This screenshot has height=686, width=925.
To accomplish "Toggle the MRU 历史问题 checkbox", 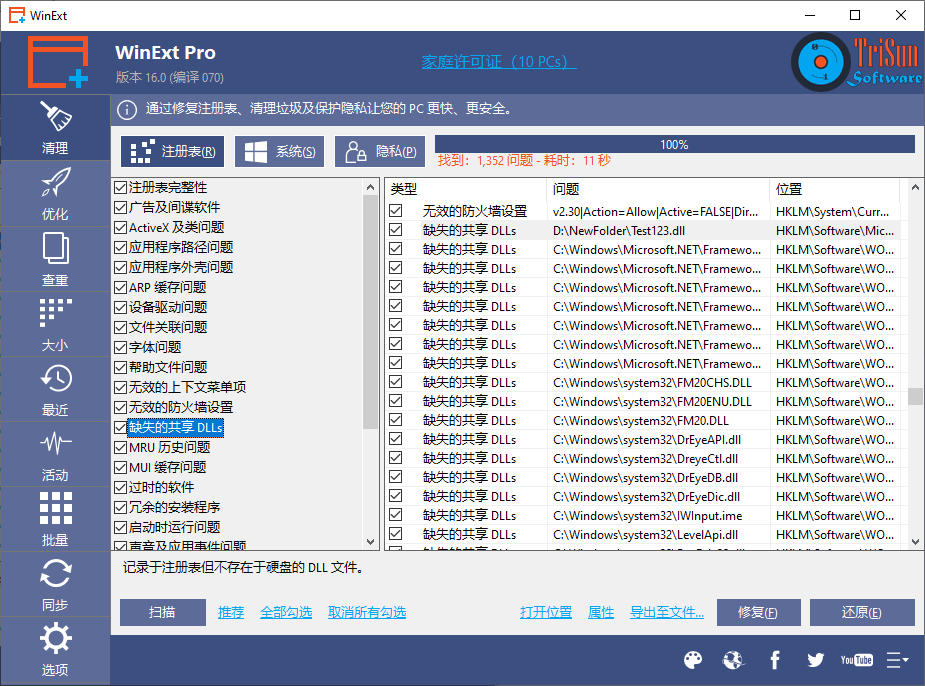I will pyautogui.click(x=121, y=448).
